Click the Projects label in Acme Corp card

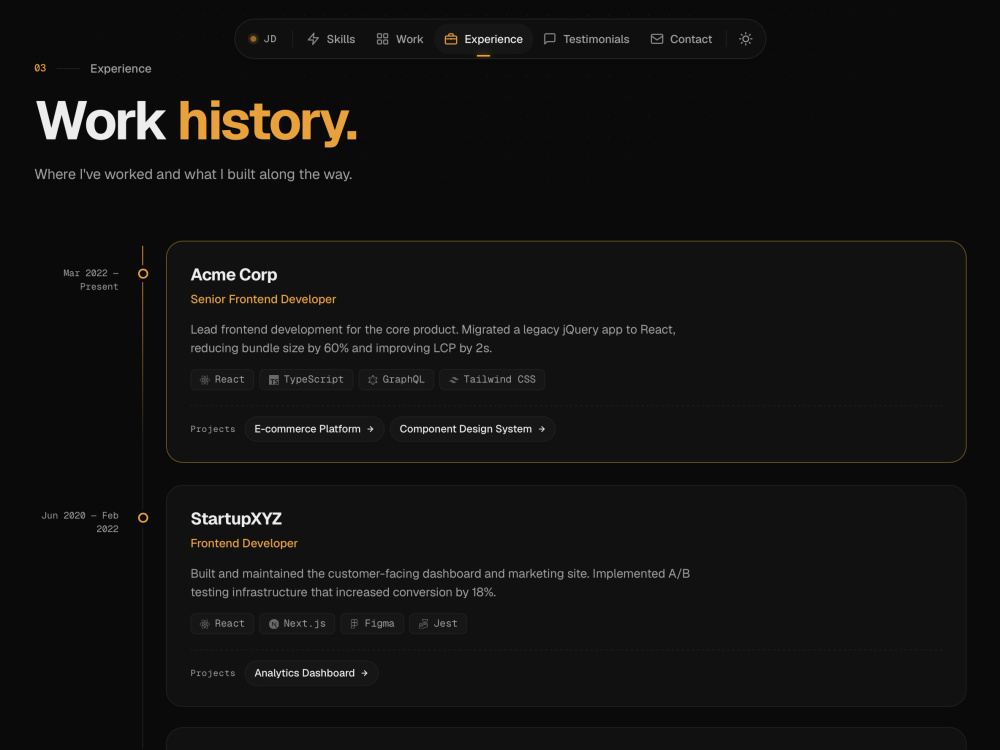coord(213,429)
